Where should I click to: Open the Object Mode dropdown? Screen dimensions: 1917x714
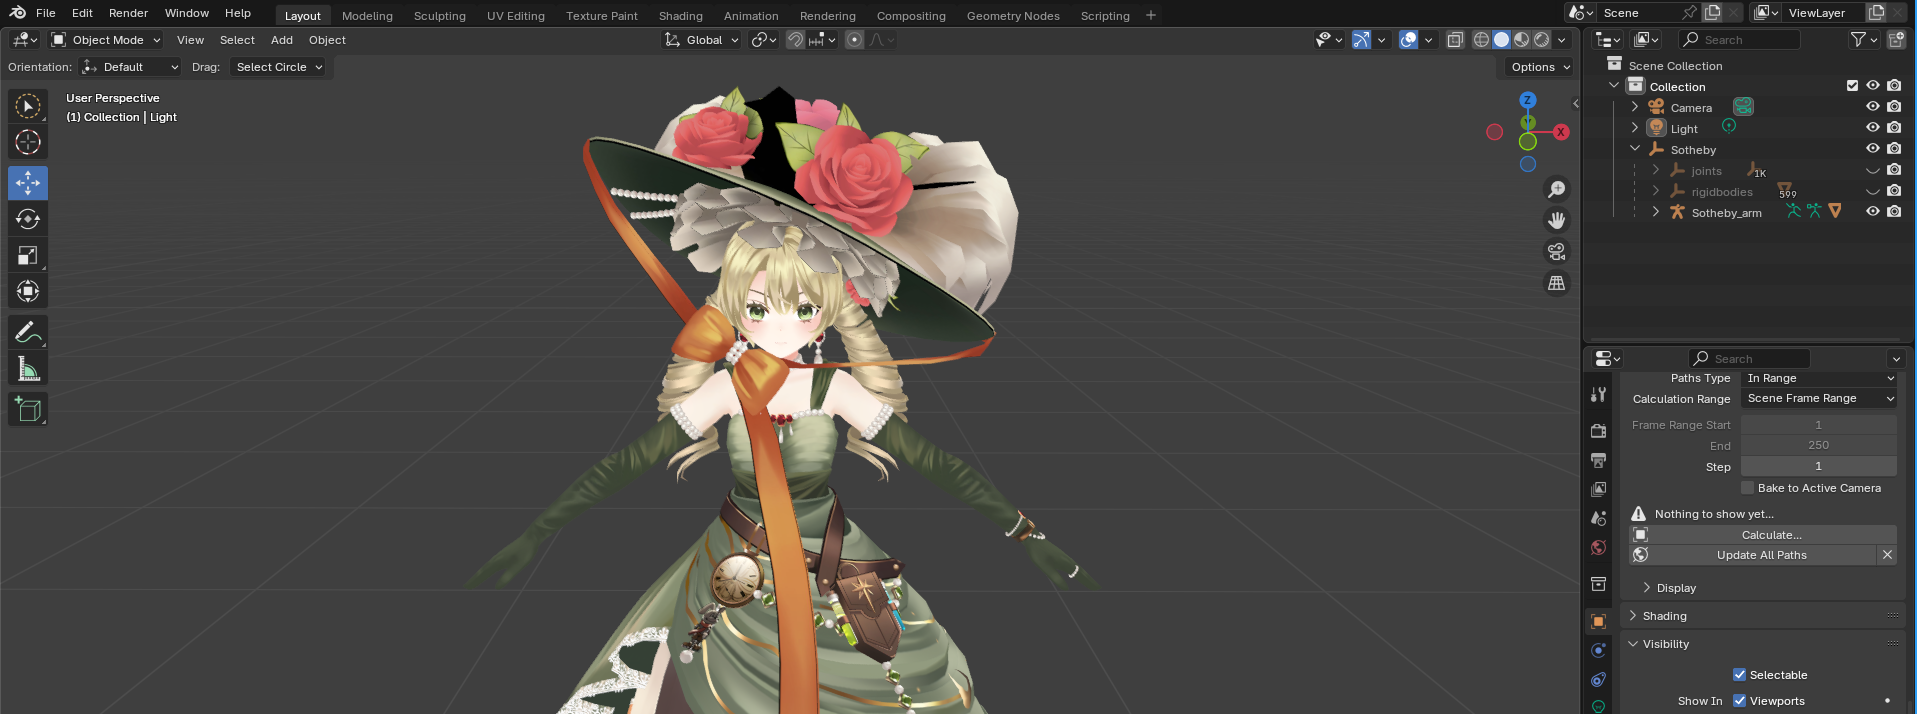pyautogui.click(x=106, y=40)
